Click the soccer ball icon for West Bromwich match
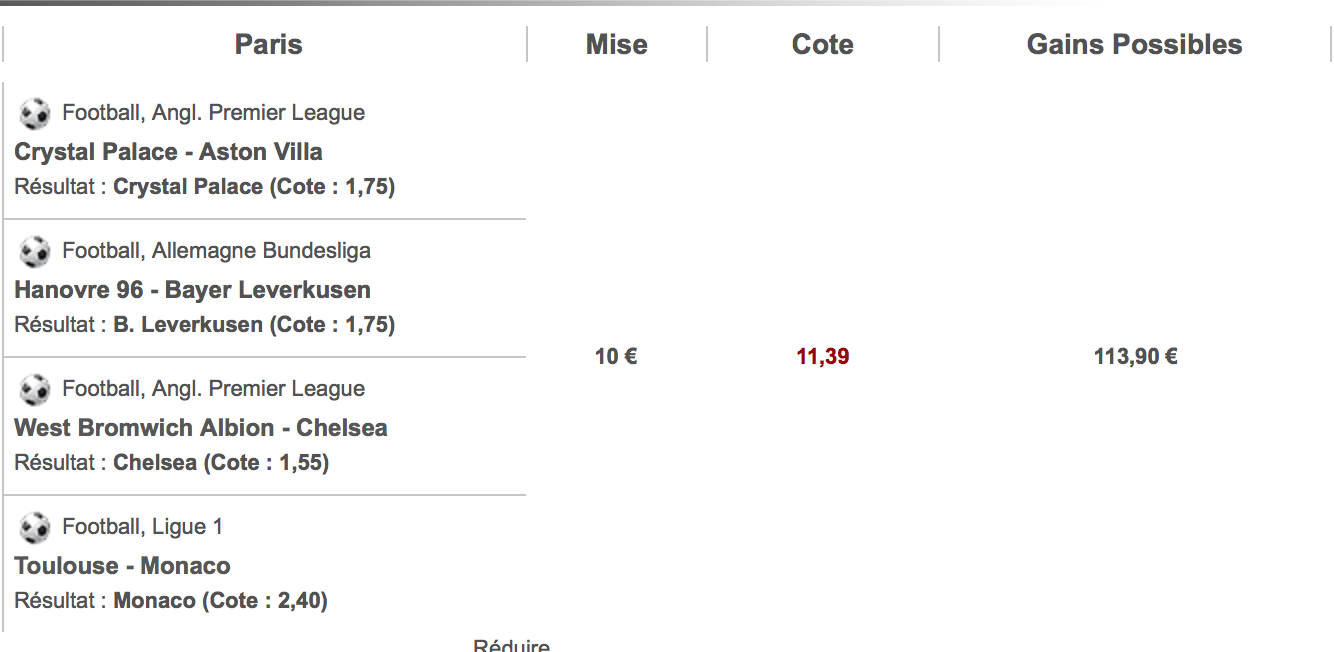1334x652 pixels. pyautogui.click(x=34, y=390)
